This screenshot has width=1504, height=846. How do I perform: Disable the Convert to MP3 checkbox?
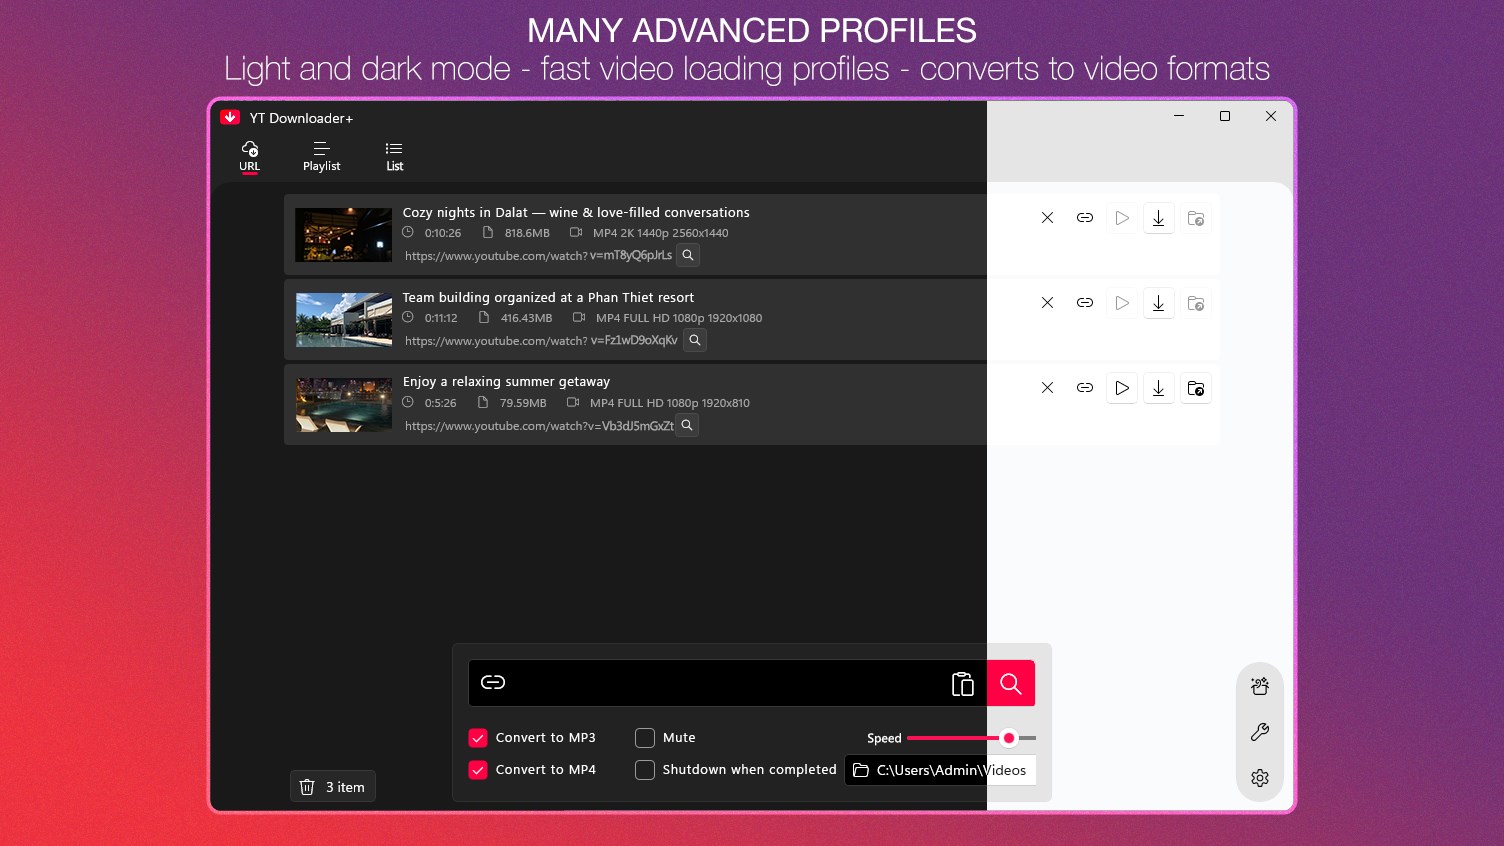point(477,737)
